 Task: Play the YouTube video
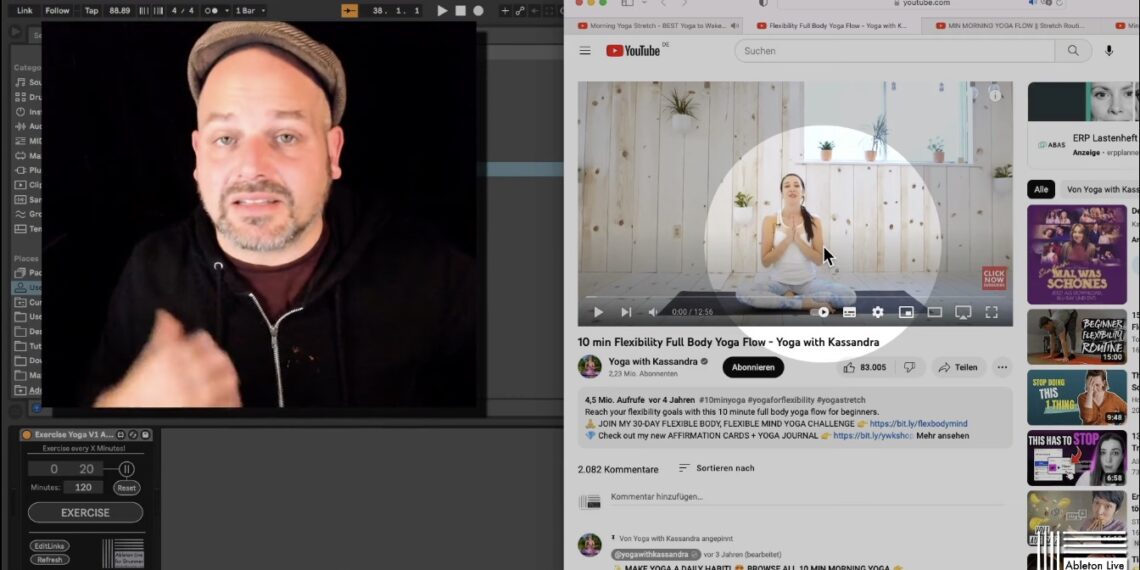(x=598, y=312)
